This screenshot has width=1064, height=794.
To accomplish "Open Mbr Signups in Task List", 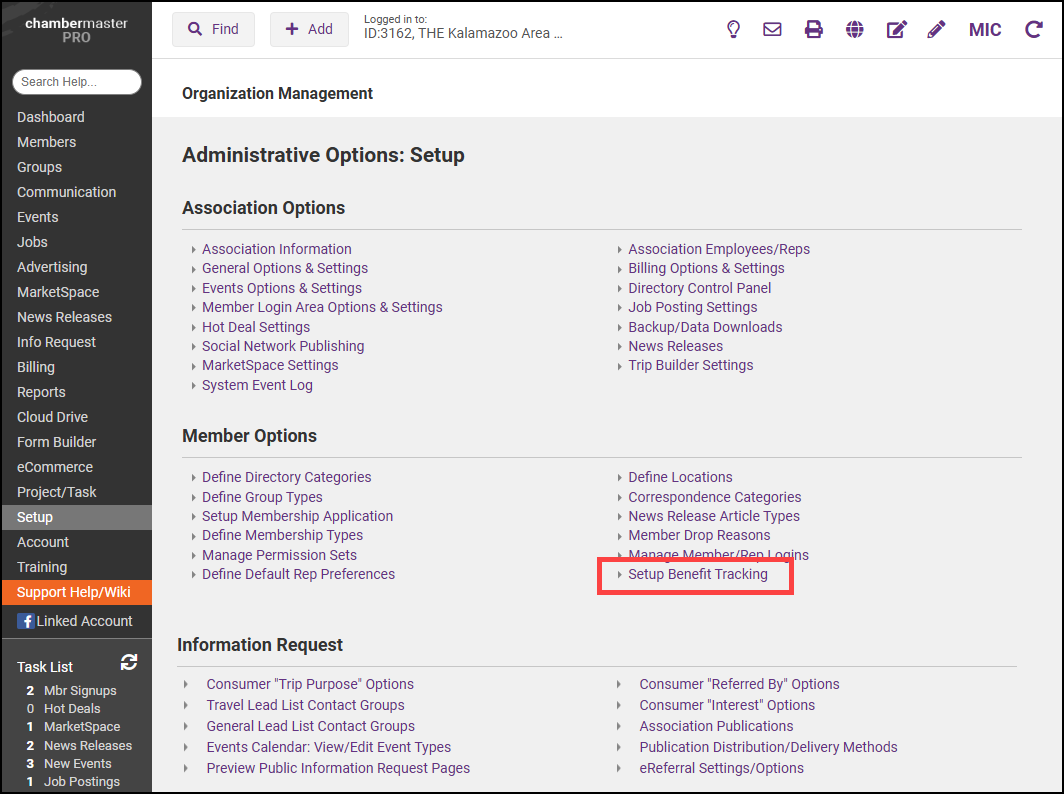I will [x=80, y=690].
